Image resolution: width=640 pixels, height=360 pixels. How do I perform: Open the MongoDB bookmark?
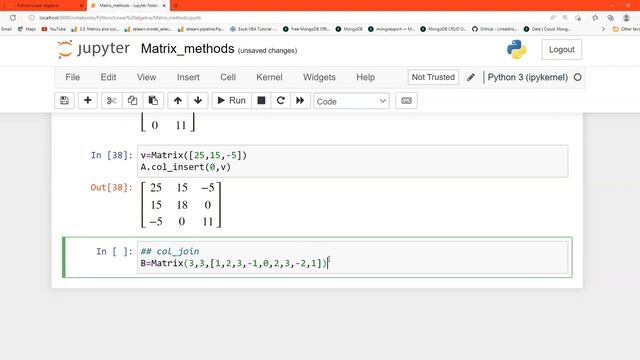[349, 29]
